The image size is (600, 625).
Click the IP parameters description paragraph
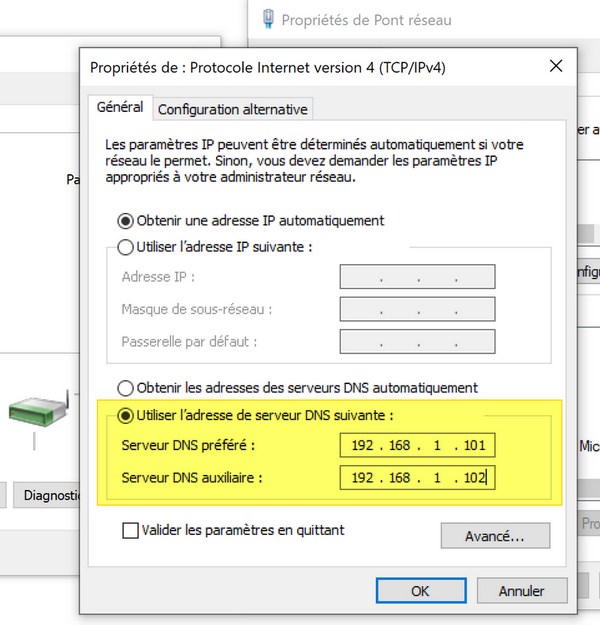coord(314,161)
